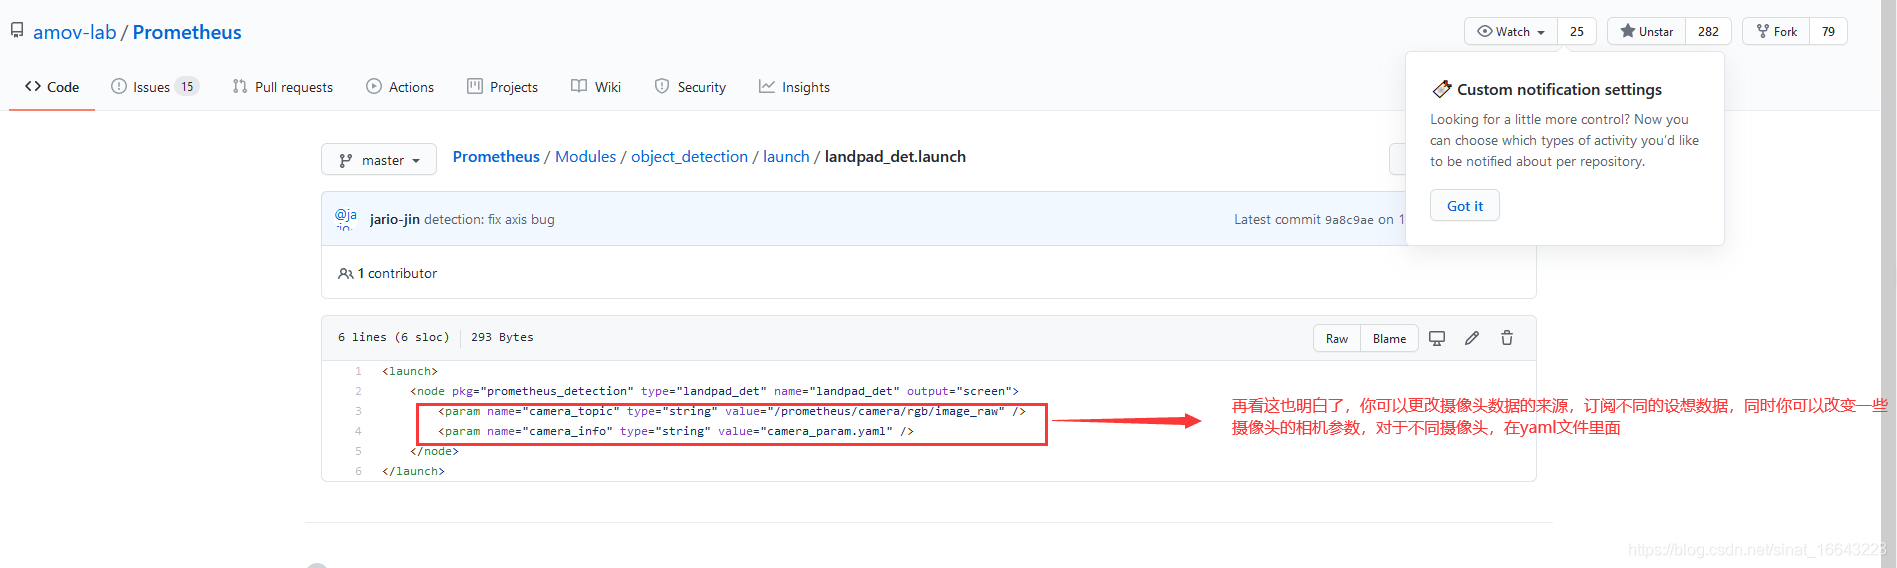Open the Pull requests tab
Viewport: 1897px width, 568px height.
[x=283, y=87]
